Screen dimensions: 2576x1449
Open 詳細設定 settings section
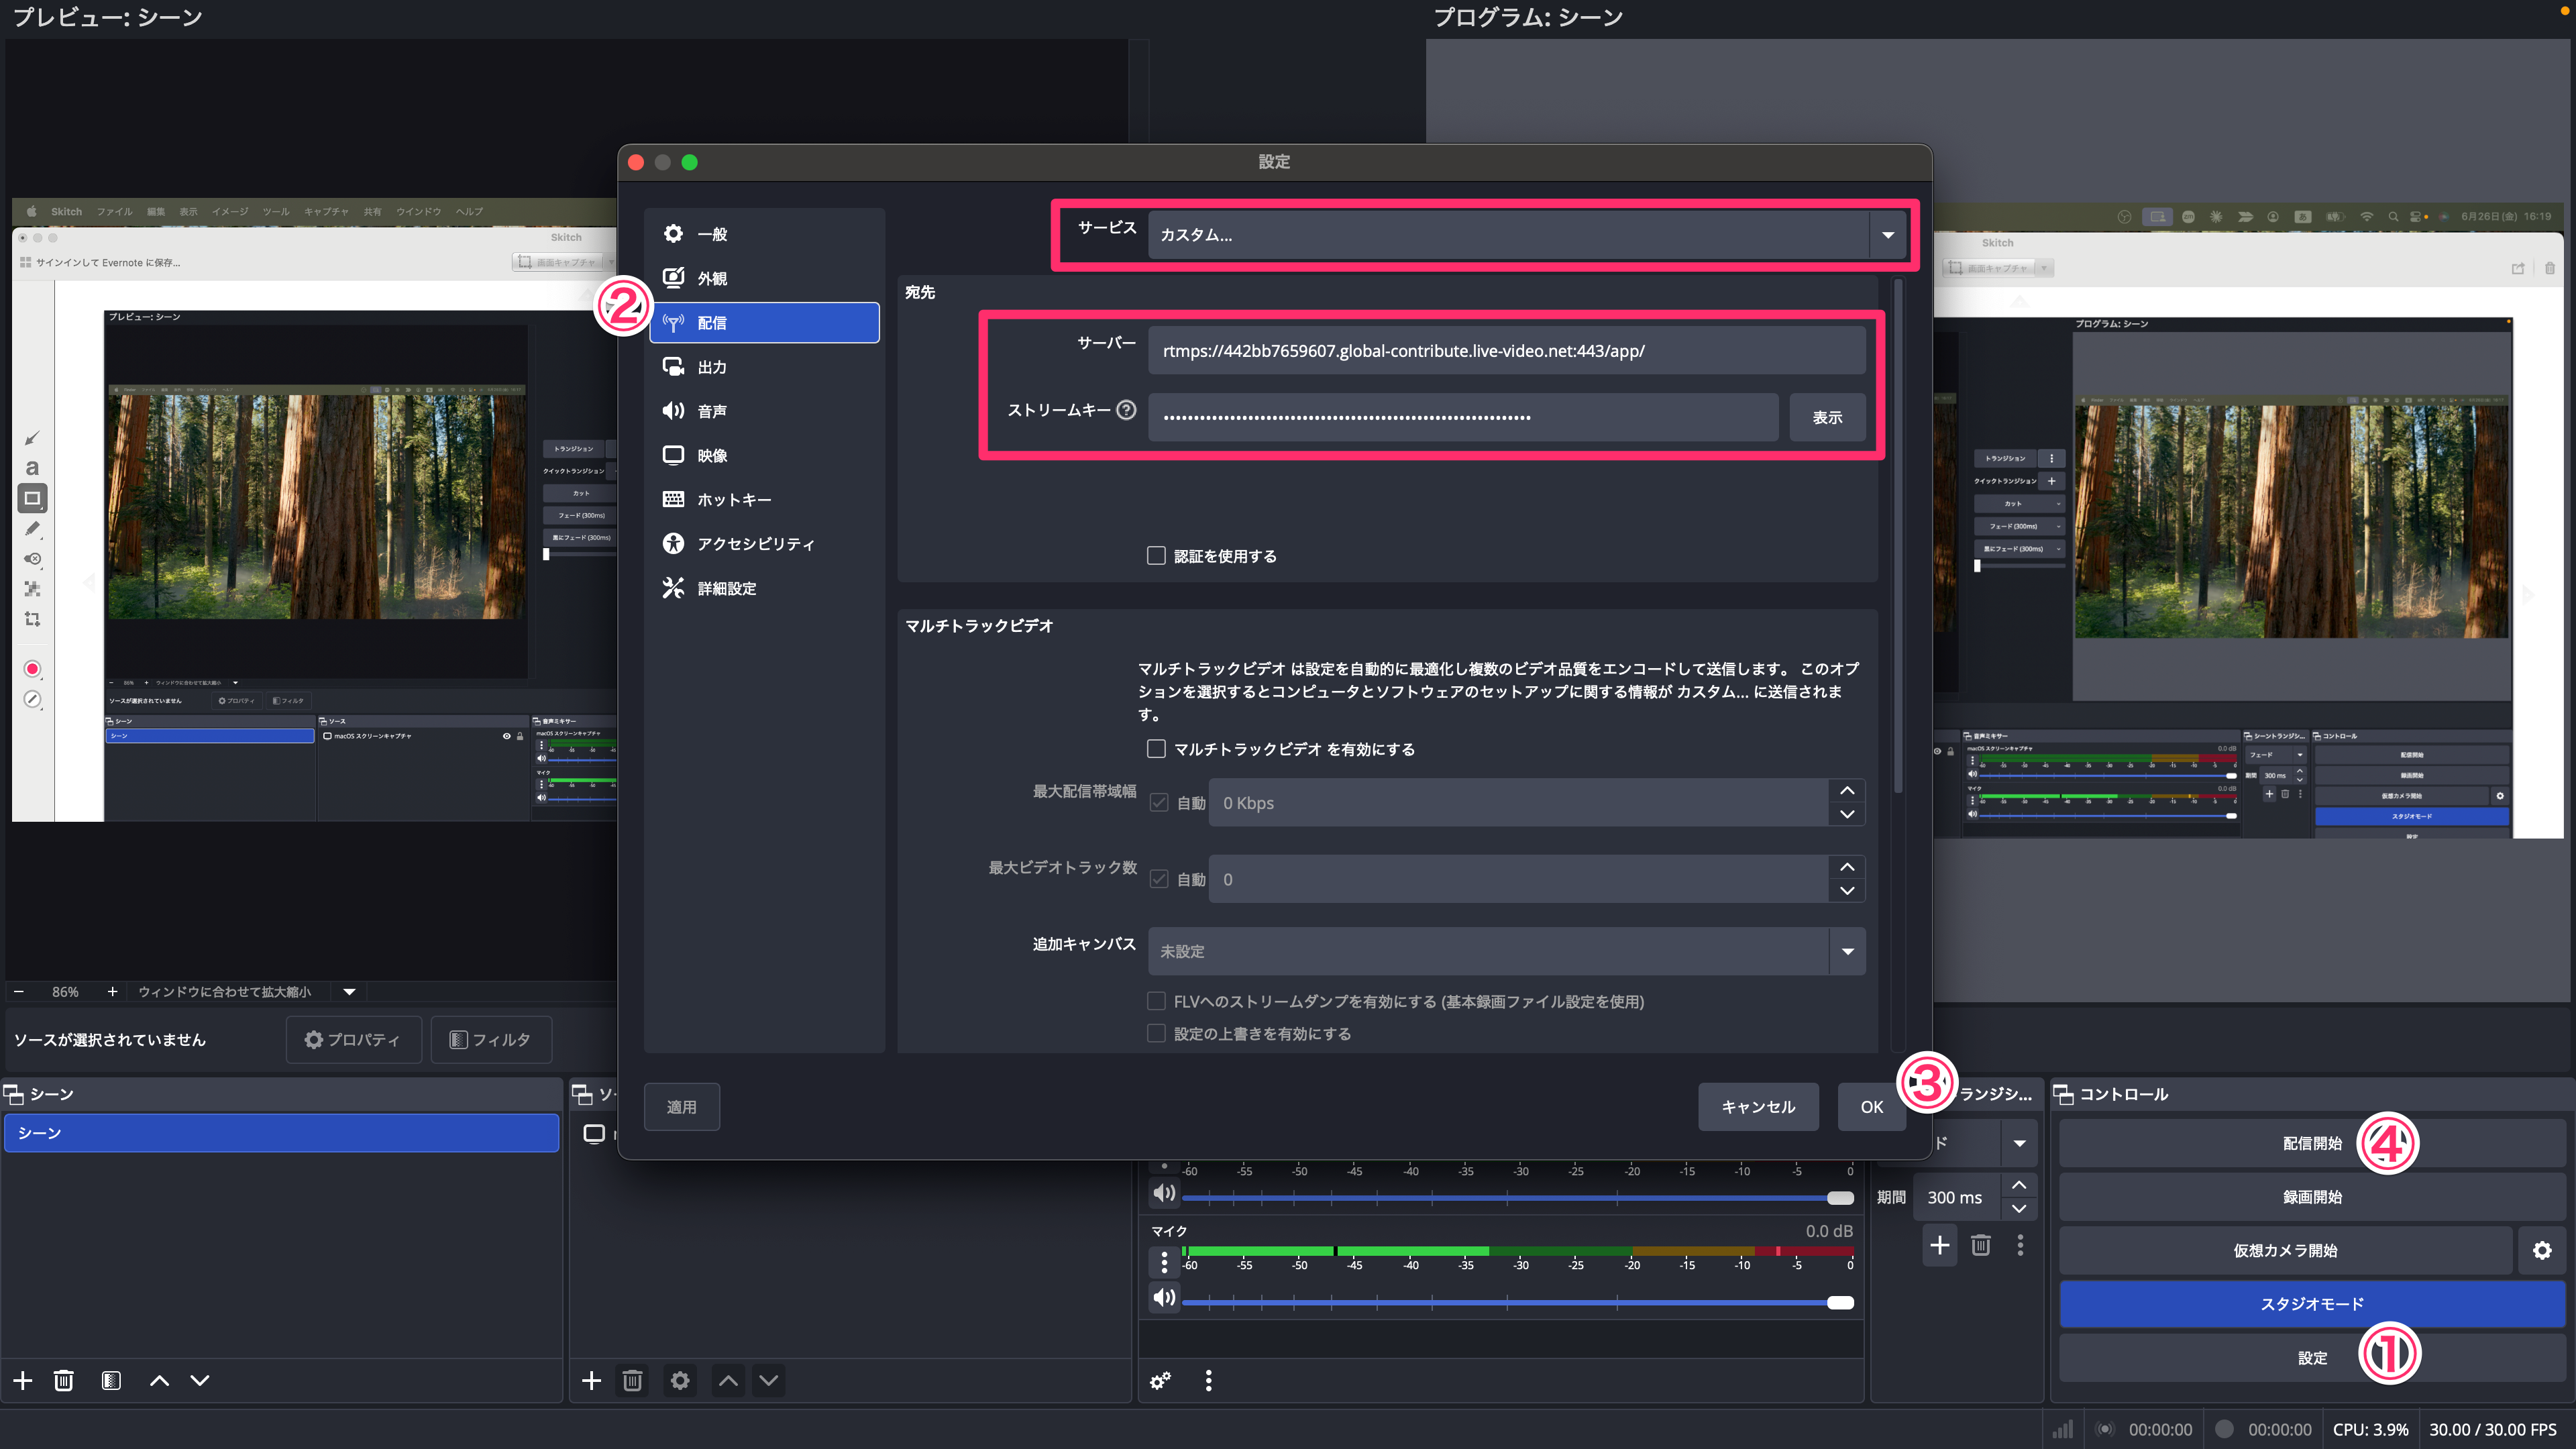pos(764,588)
